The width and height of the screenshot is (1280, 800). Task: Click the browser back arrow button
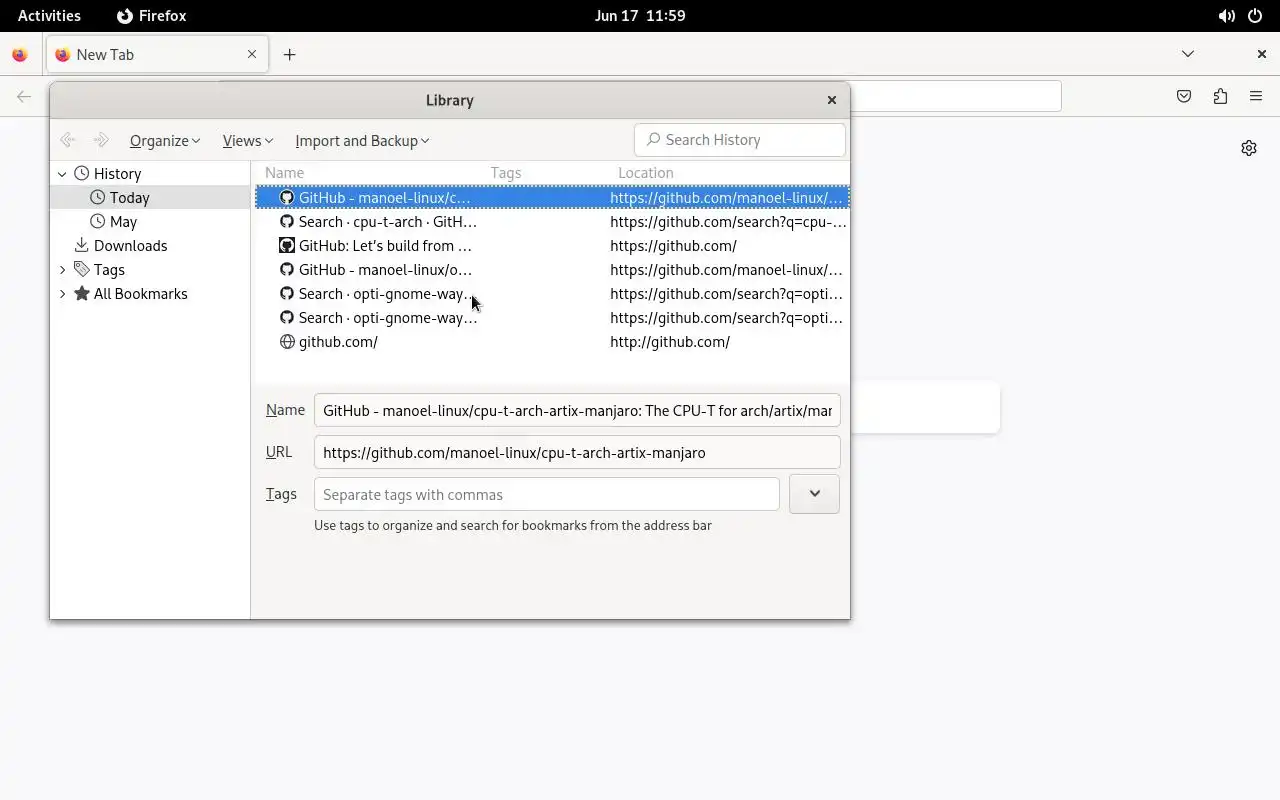[24, 97]
